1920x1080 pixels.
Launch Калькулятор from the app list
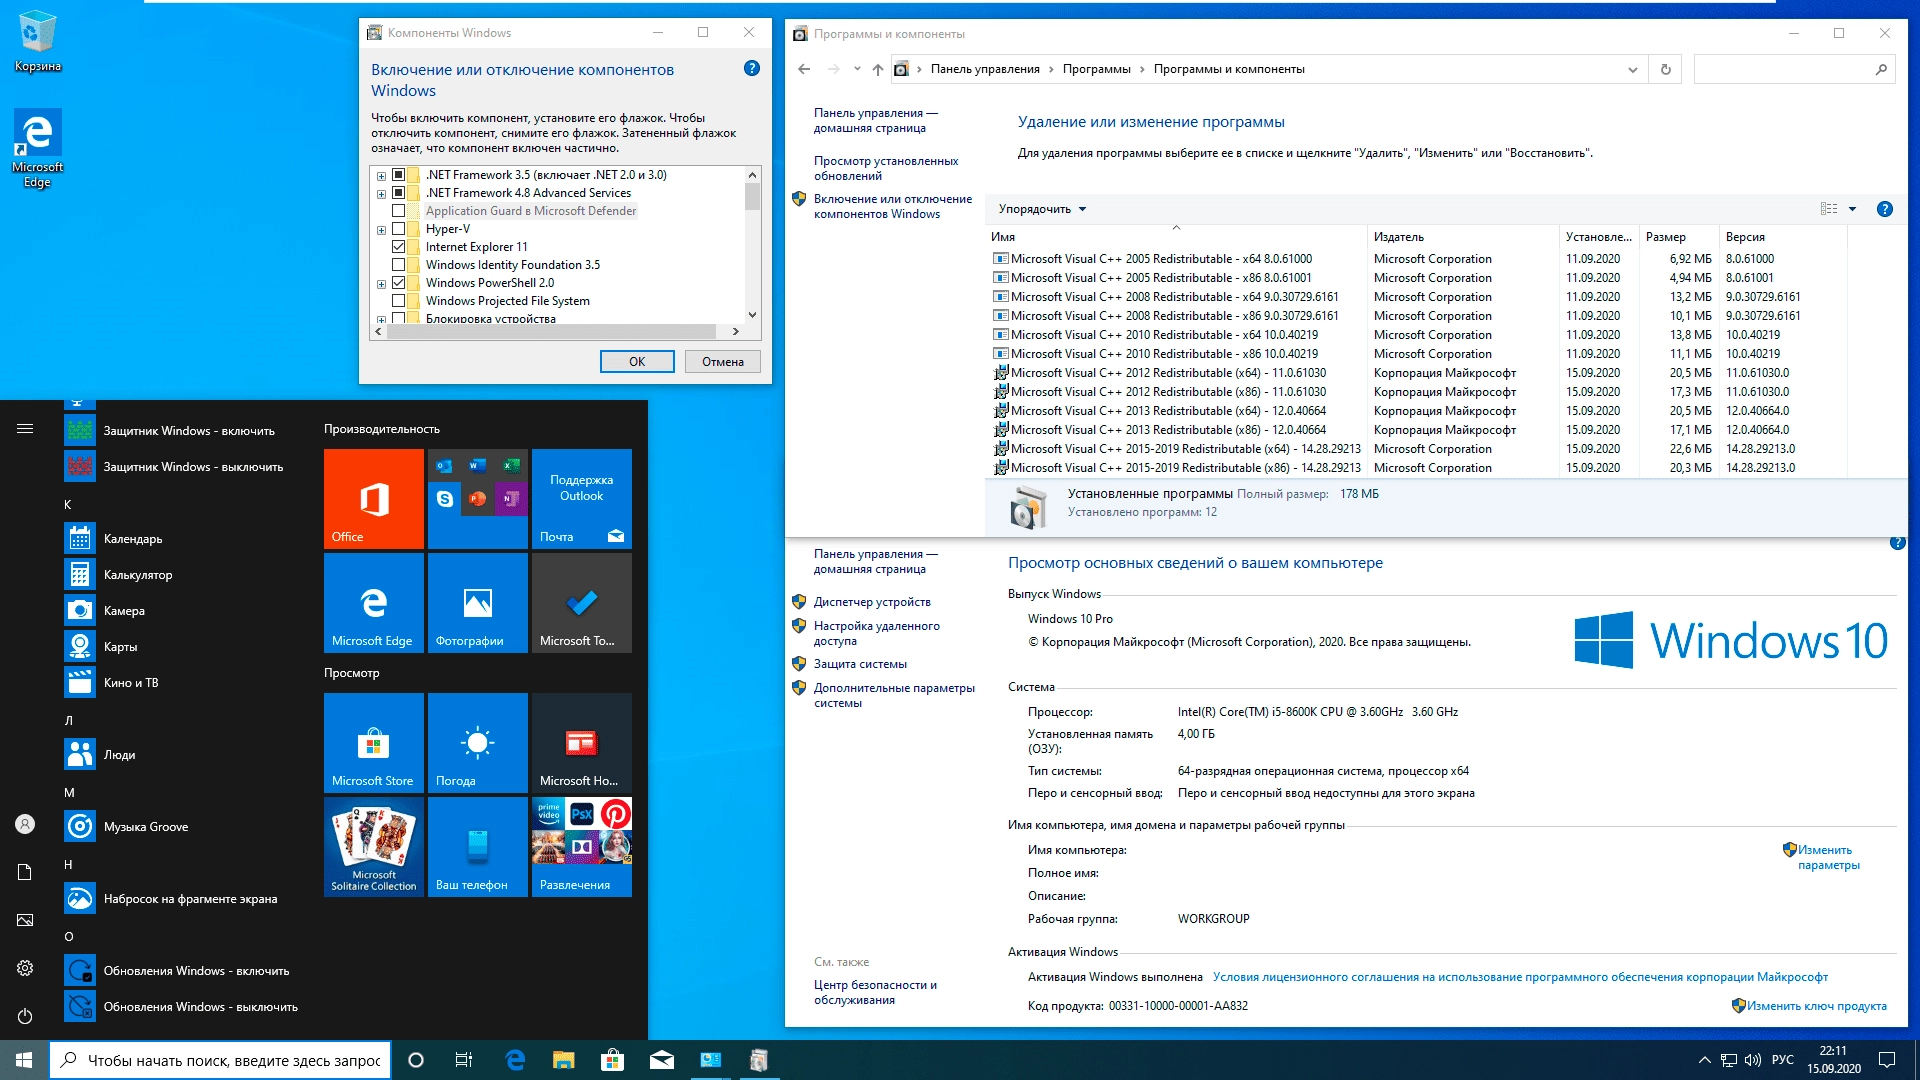click(x=180, y=574)
